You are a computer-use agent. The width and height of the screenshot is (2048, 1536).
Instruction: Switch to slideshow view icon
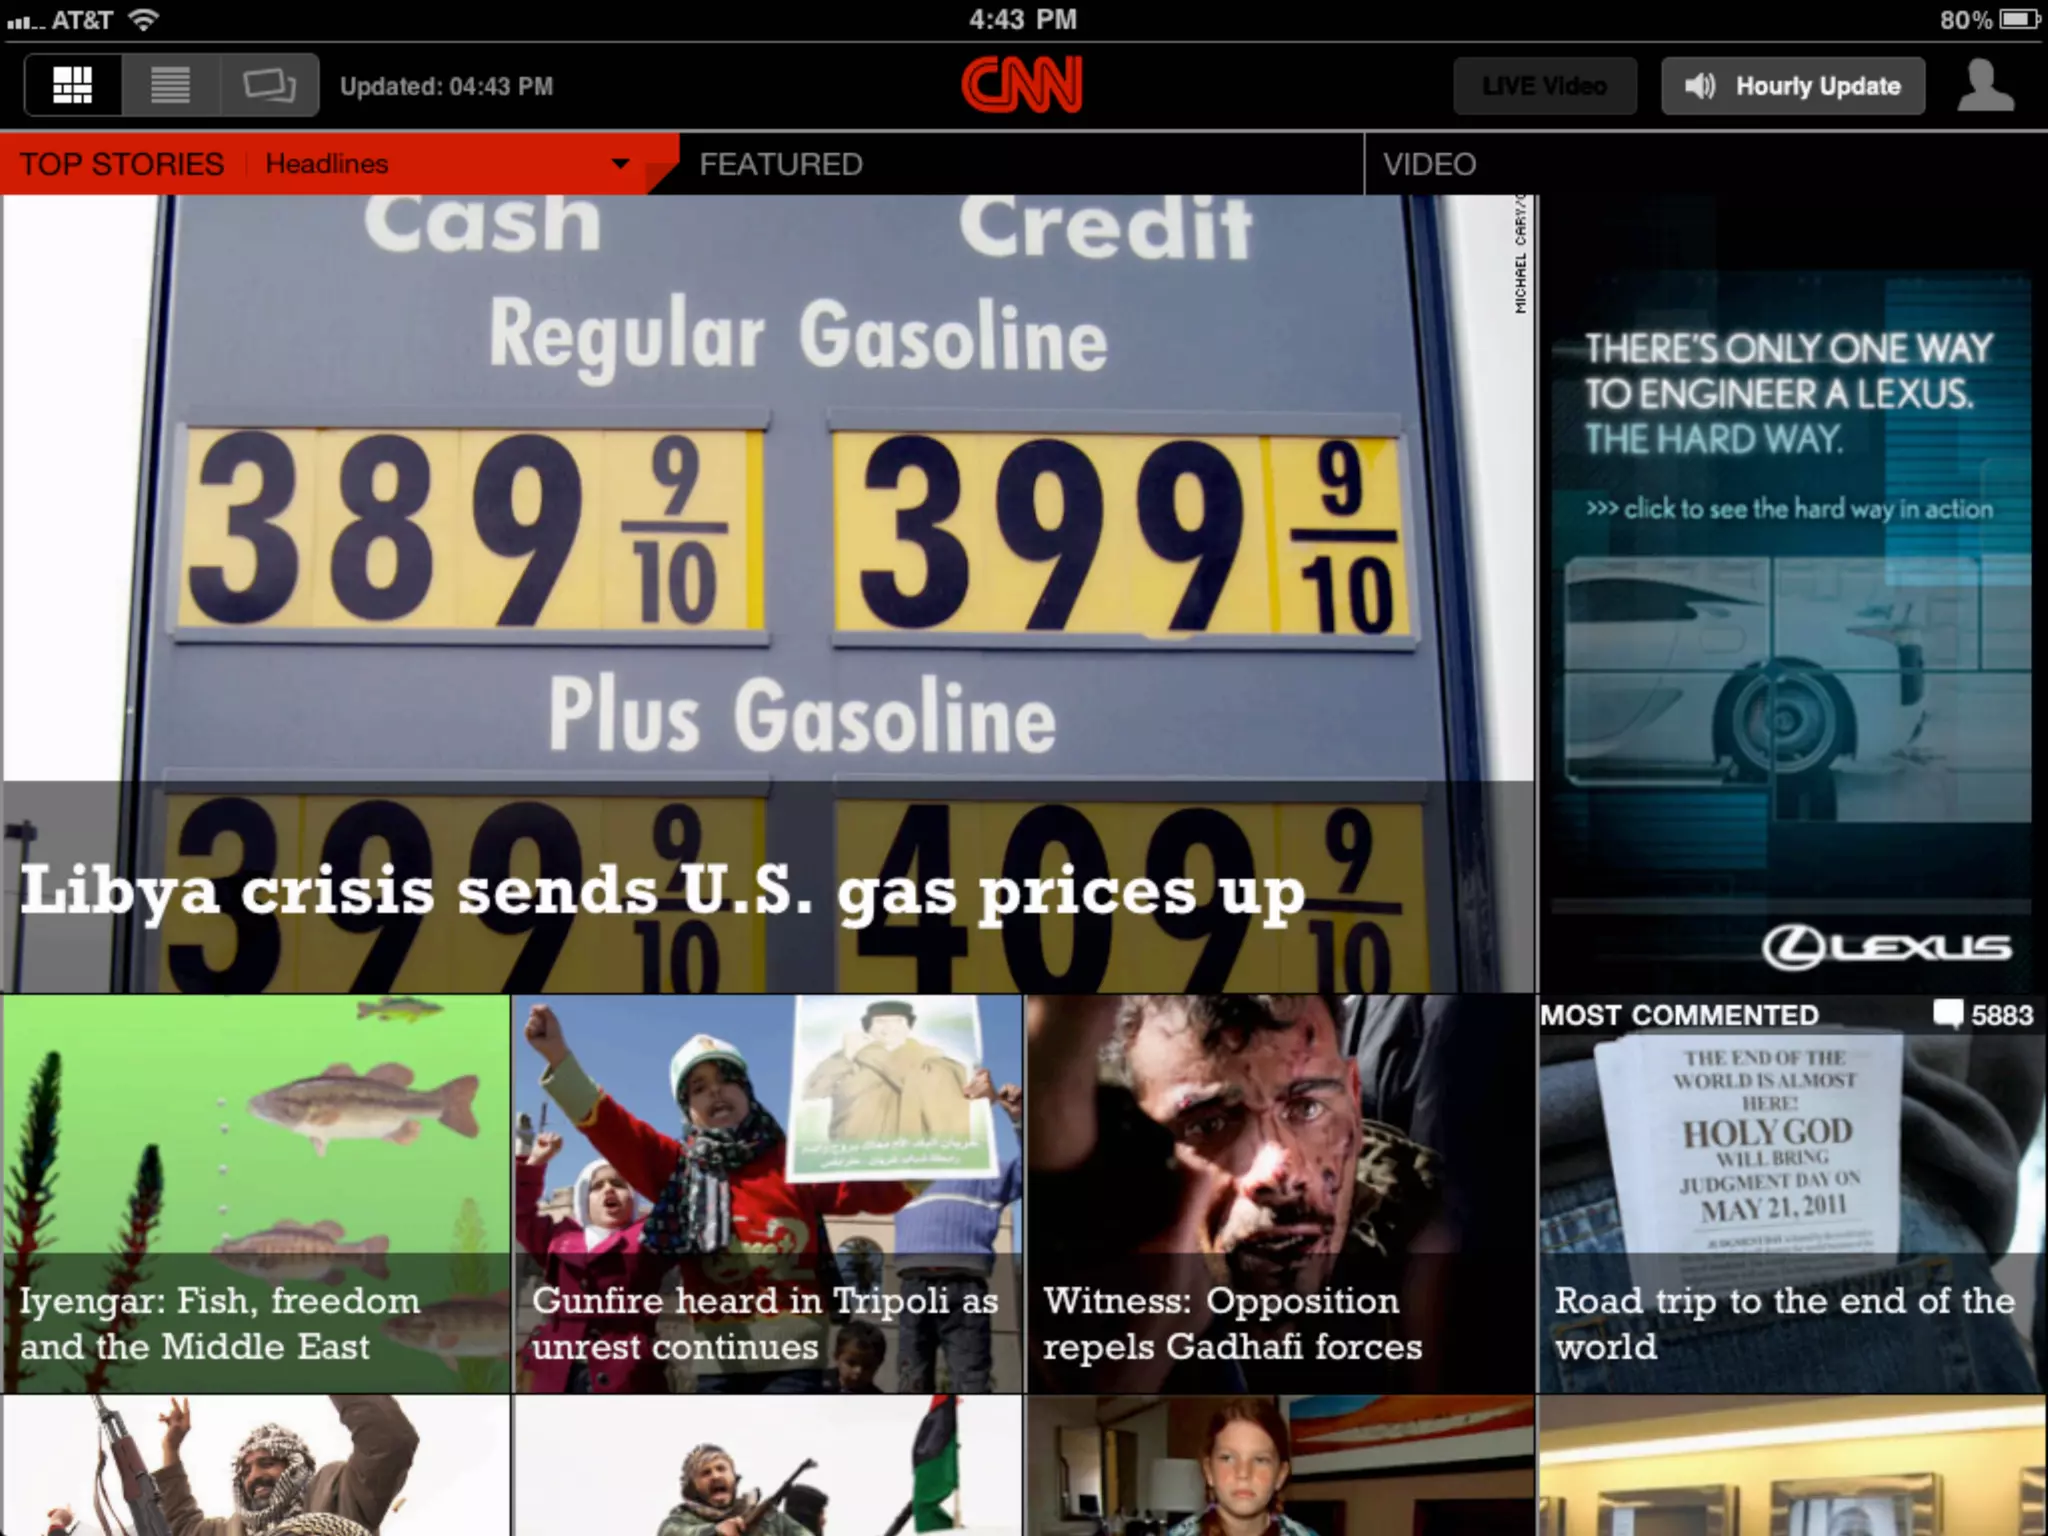pos(269,86)
